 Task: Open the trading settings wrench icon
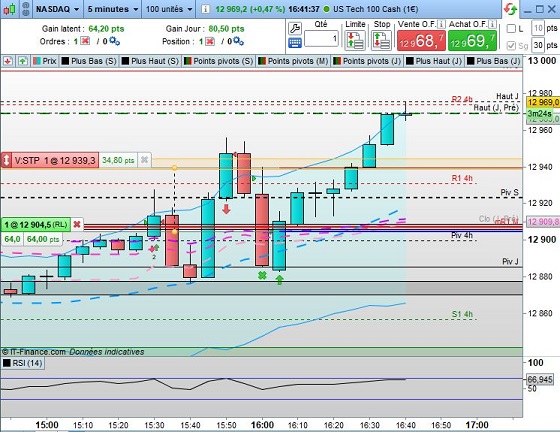(x=295, y=28)
